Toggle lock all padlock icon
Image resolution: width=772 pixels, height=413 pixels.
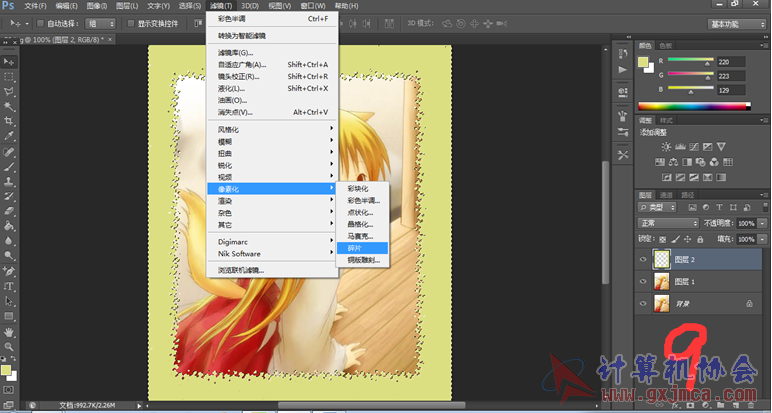700,239
